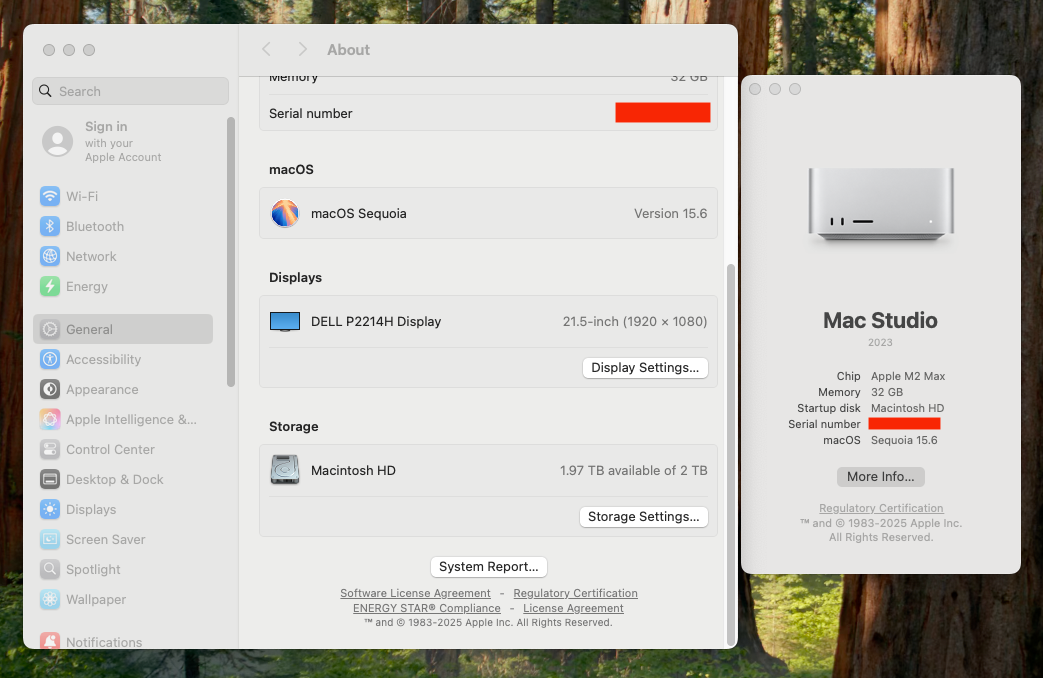Click the Accessibility sidebar icon
Screen dimensions: 1043x678
coord(50,359)
